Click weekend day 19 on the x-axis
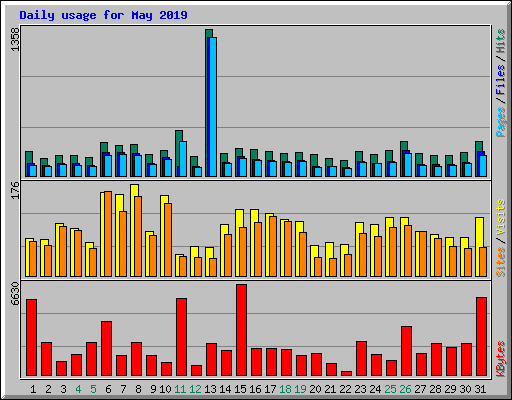The image size is (512, 400). (300, 389)
